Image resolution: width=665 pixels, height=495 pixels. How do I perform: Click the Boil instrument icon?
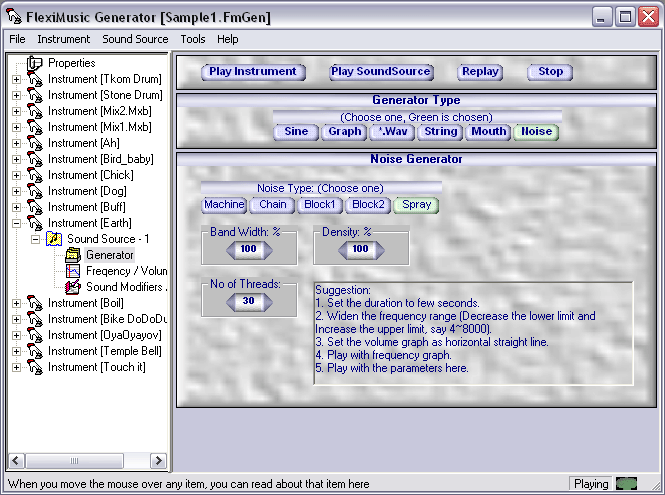(35, 303)
